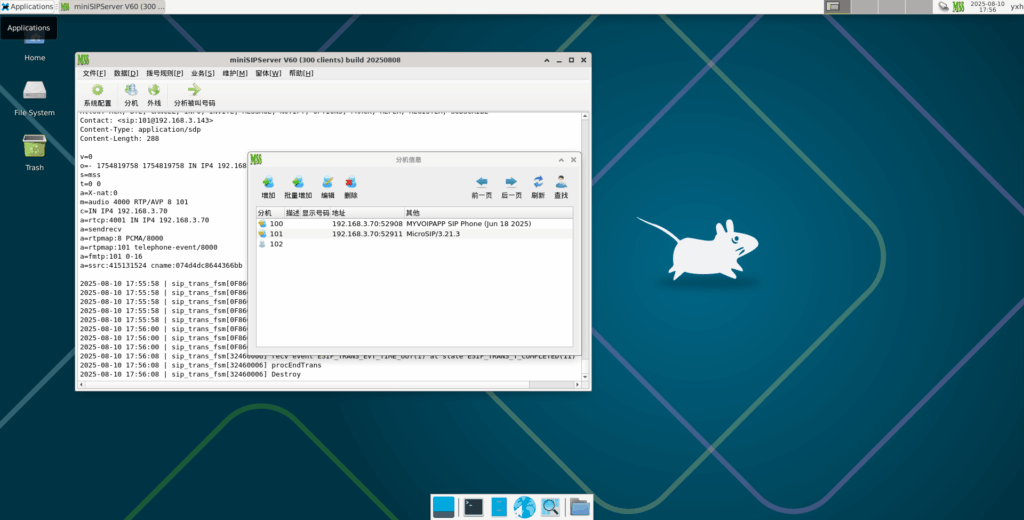
Task: Open the 数据[D] menu
Action: point(125,73)
